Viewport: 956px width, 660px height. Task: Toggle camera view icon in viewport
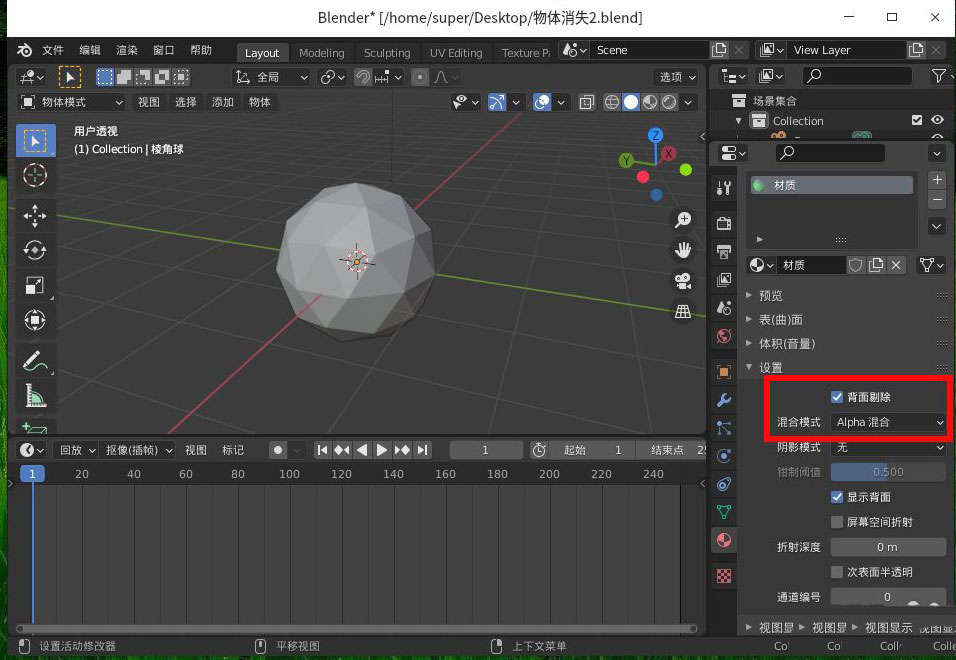click(683, 281)
